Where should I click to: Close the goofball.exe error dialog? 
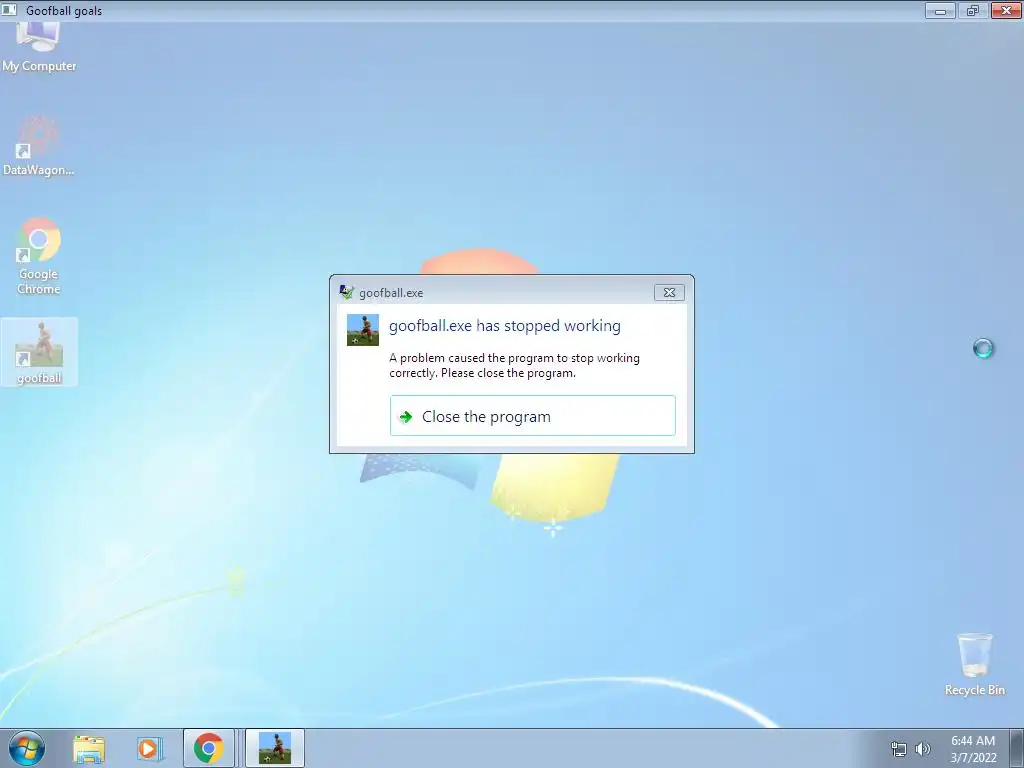pyautogui.click(x=669, y=293)
